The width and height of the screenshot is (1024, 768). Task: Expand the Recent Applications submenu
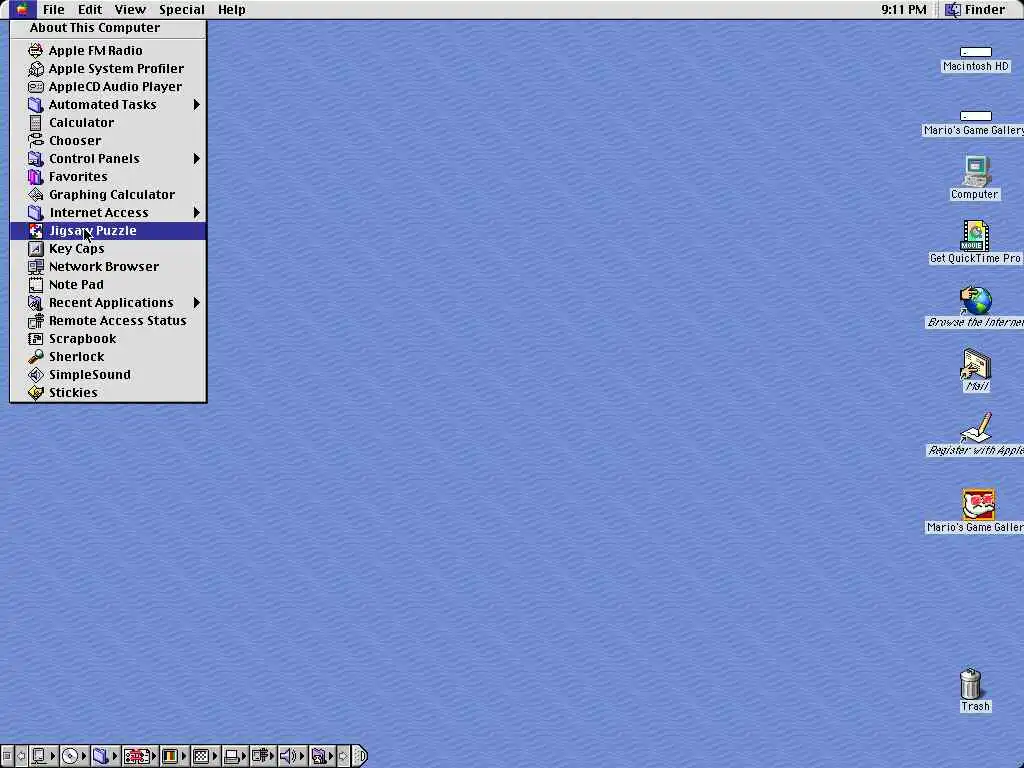(x=108, y=302)
